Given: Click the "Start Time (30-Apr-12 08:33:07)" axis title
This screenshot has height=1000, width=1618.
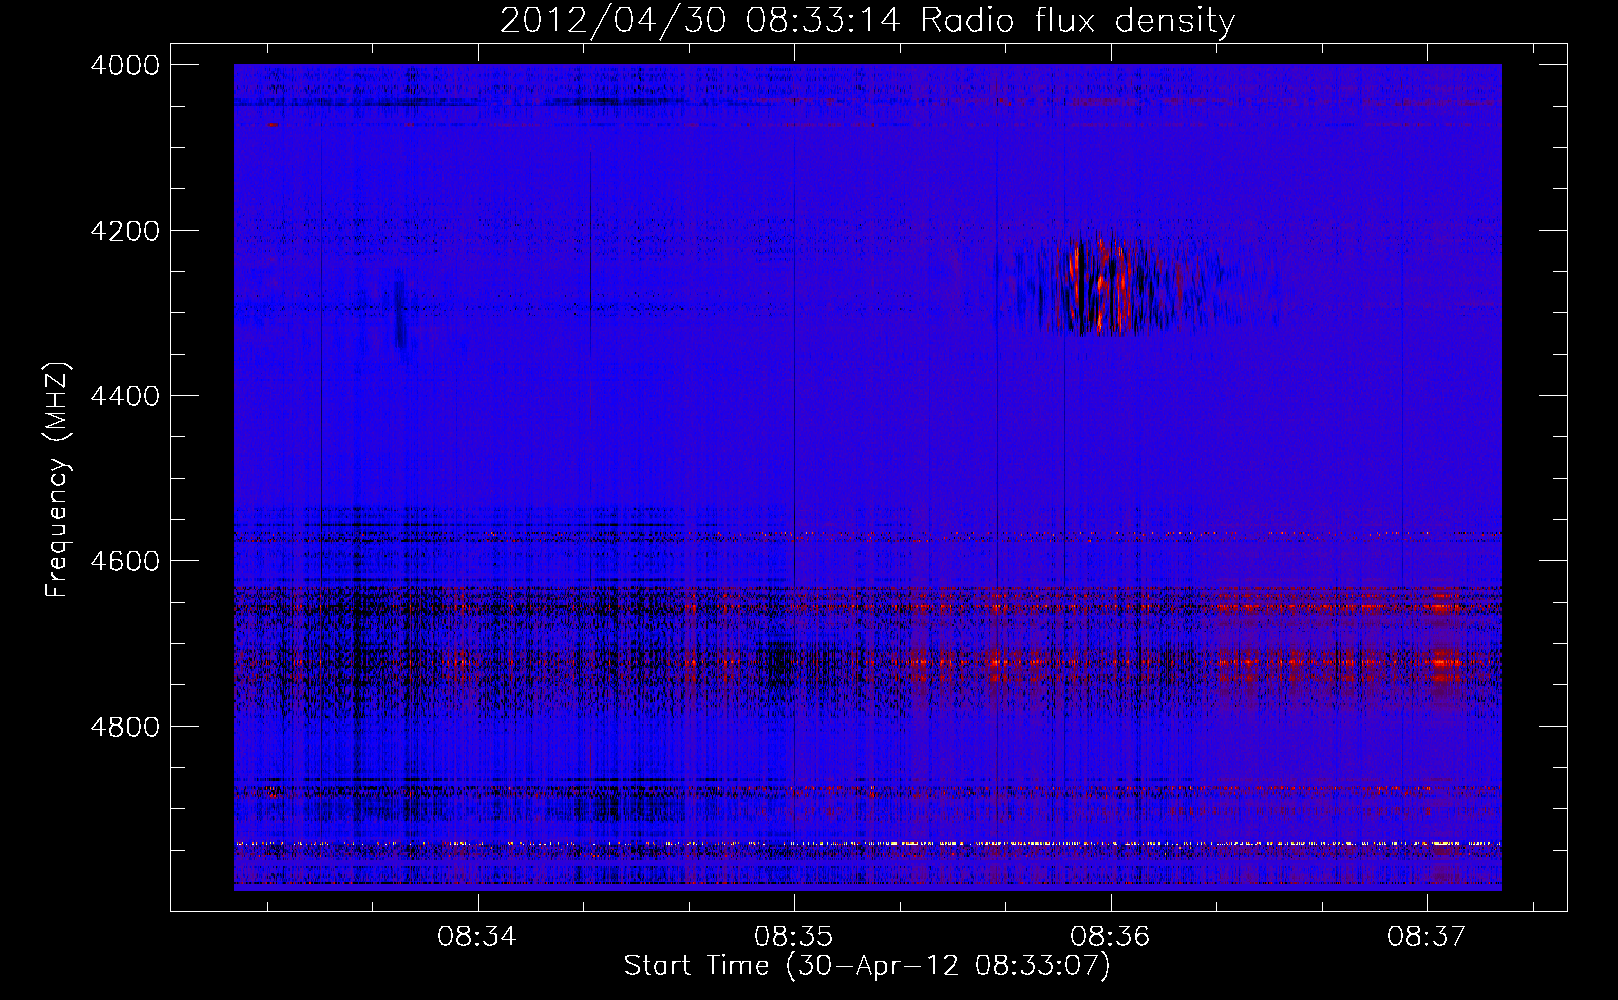Looking at the screenshot, I should (867, 966).
